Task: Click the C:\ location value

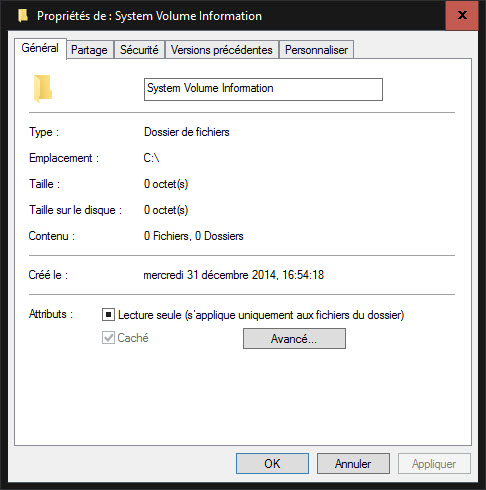Action: point(151,158)
